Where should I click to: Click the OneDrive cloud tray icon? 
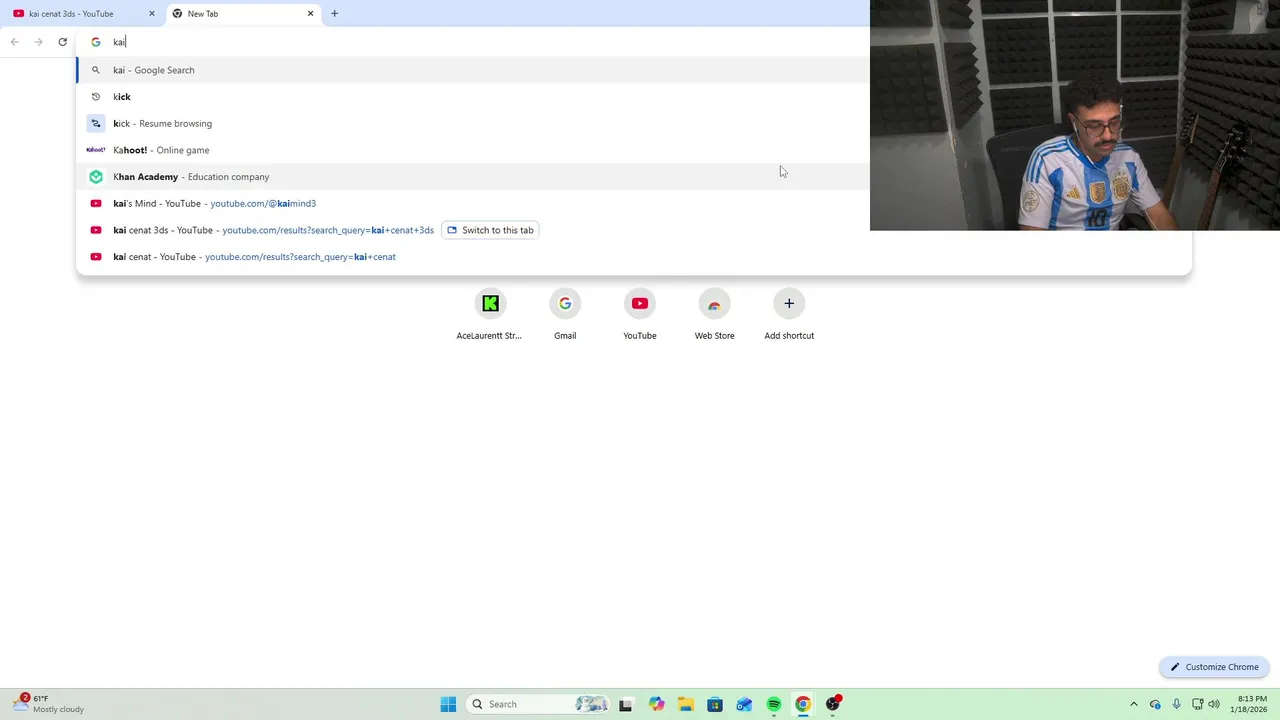[1155, 704]
